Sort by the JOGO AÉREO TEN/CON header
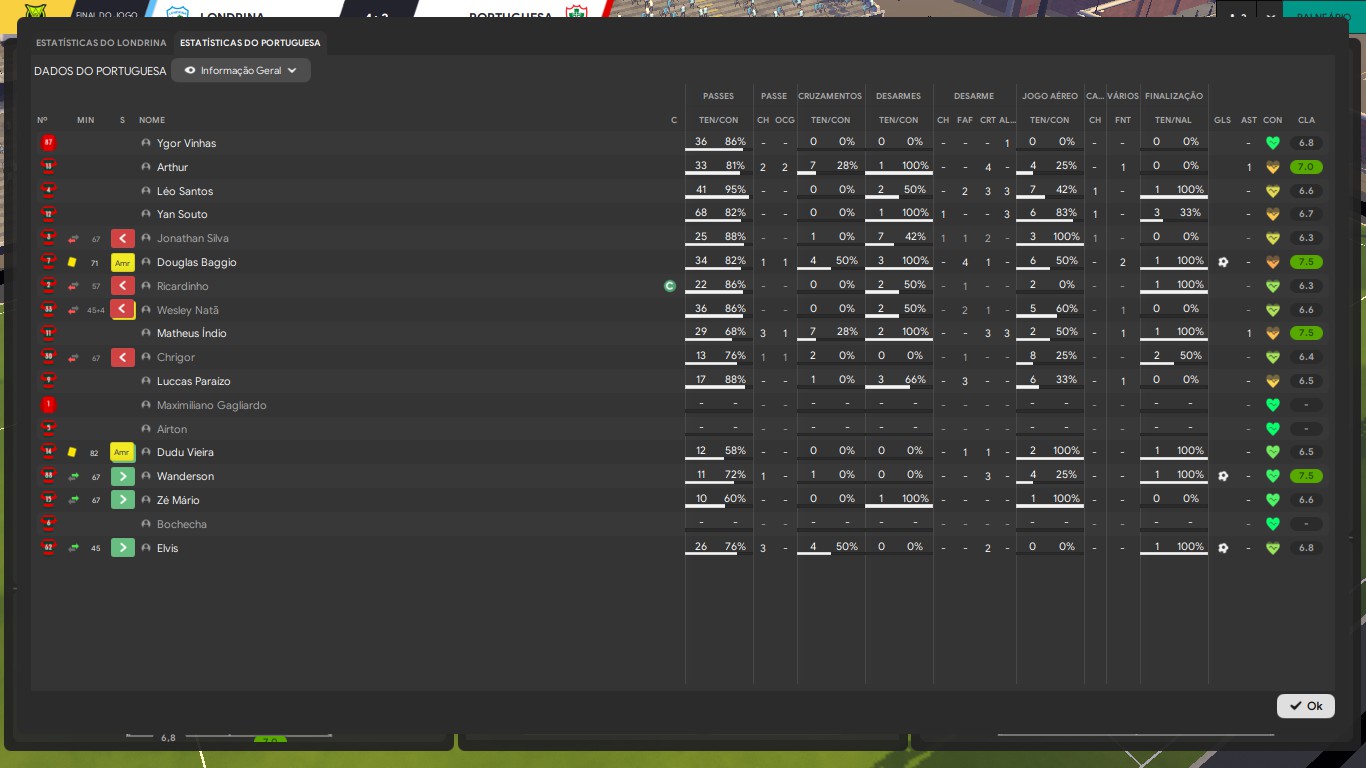Screen dimensions: 1366x768 1049,120
